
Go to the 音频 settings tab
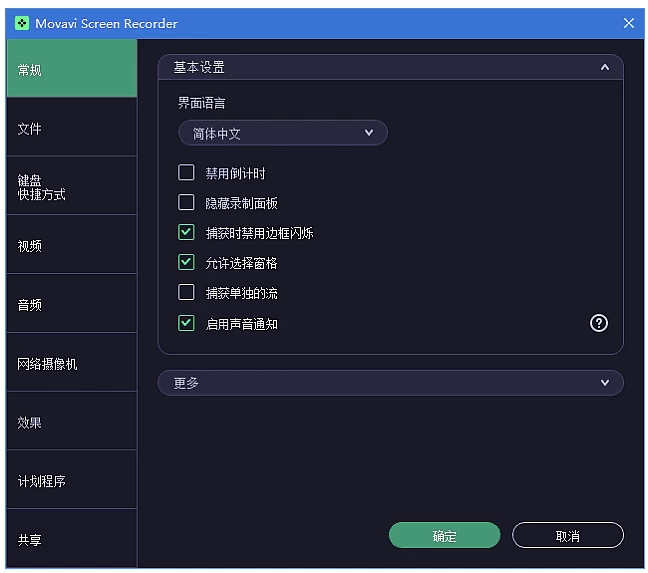coord(71,305)
